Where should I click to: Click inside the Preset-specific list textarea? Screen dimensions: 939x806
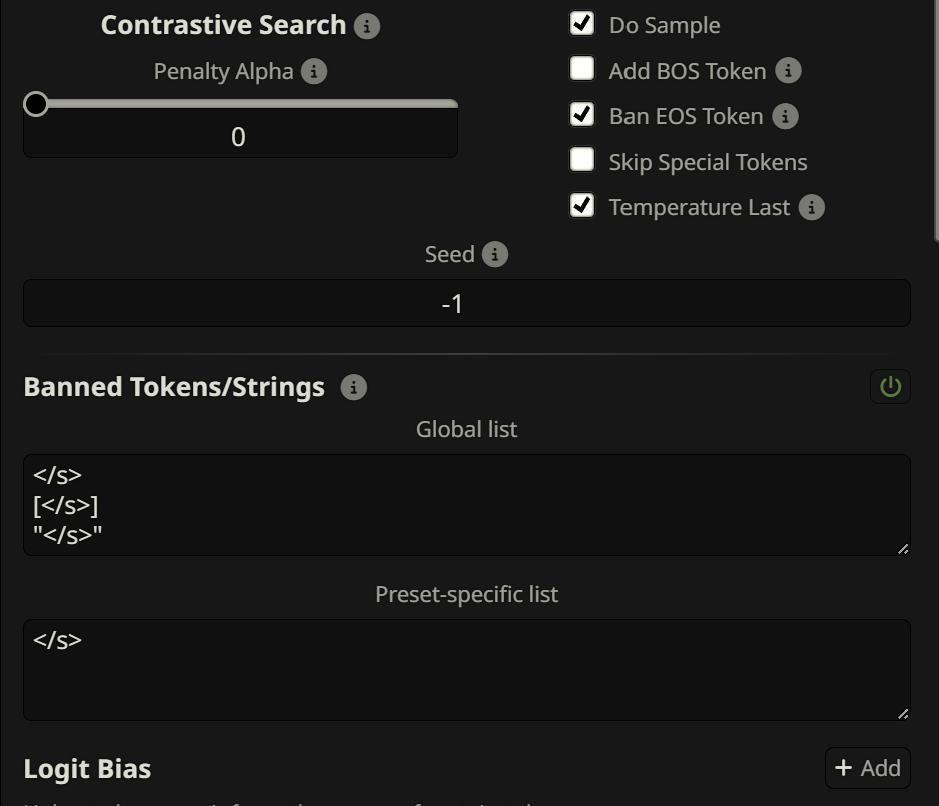pos(466,669)
